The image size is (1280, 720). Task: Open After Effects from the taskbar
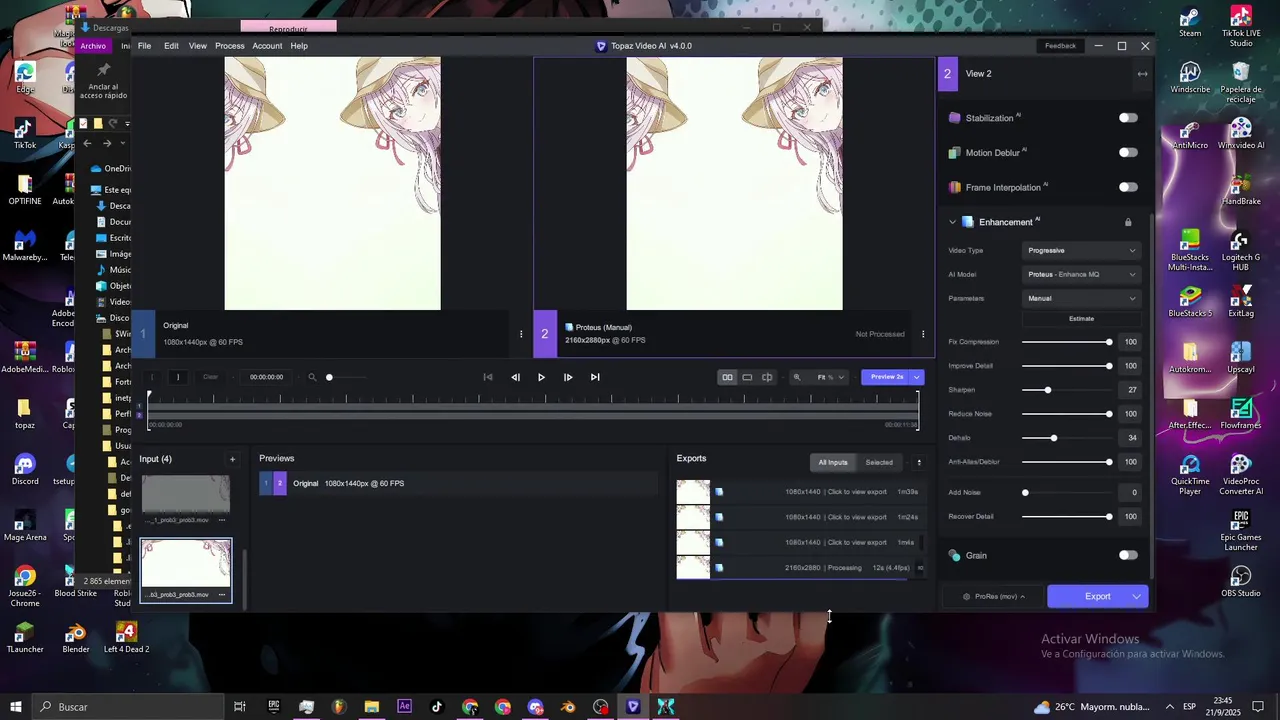[x=404, y=707]
